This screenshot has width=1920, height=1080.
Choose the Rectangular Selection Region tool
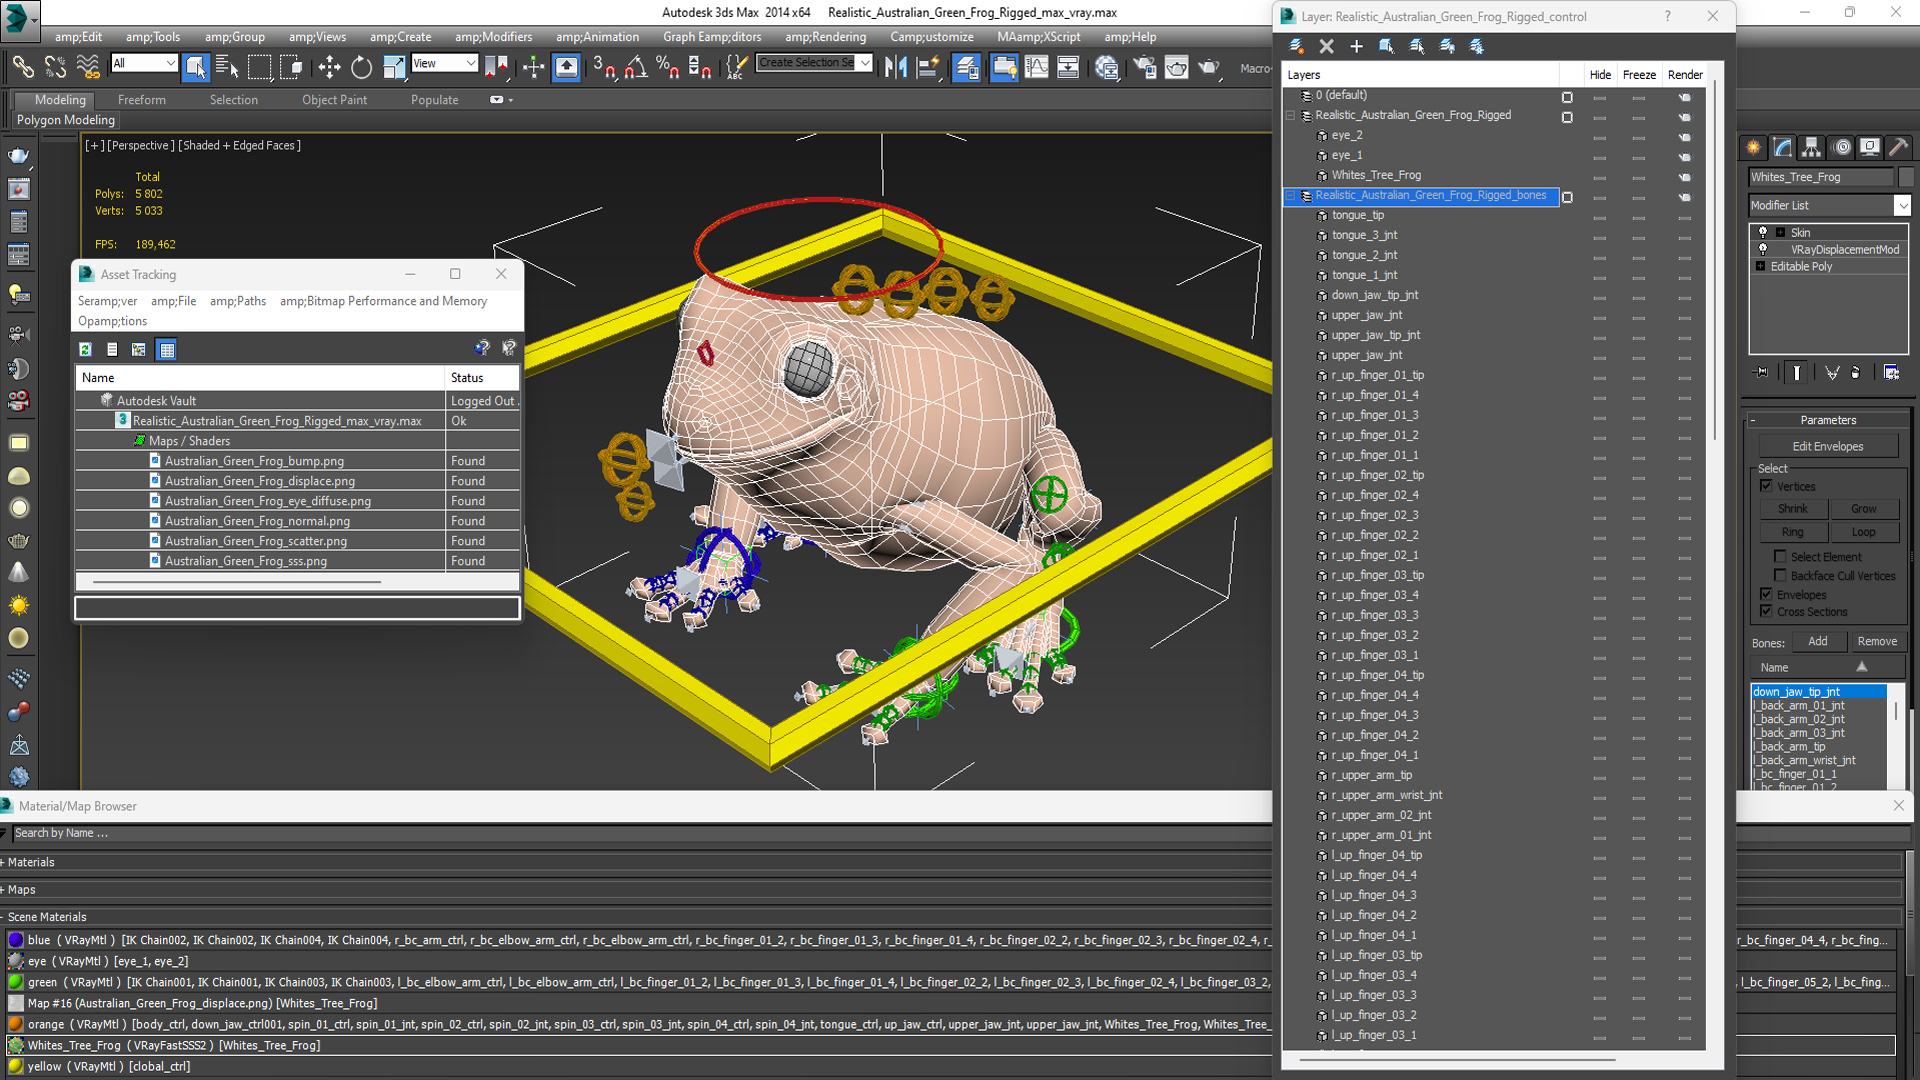[x=259, y=67]
